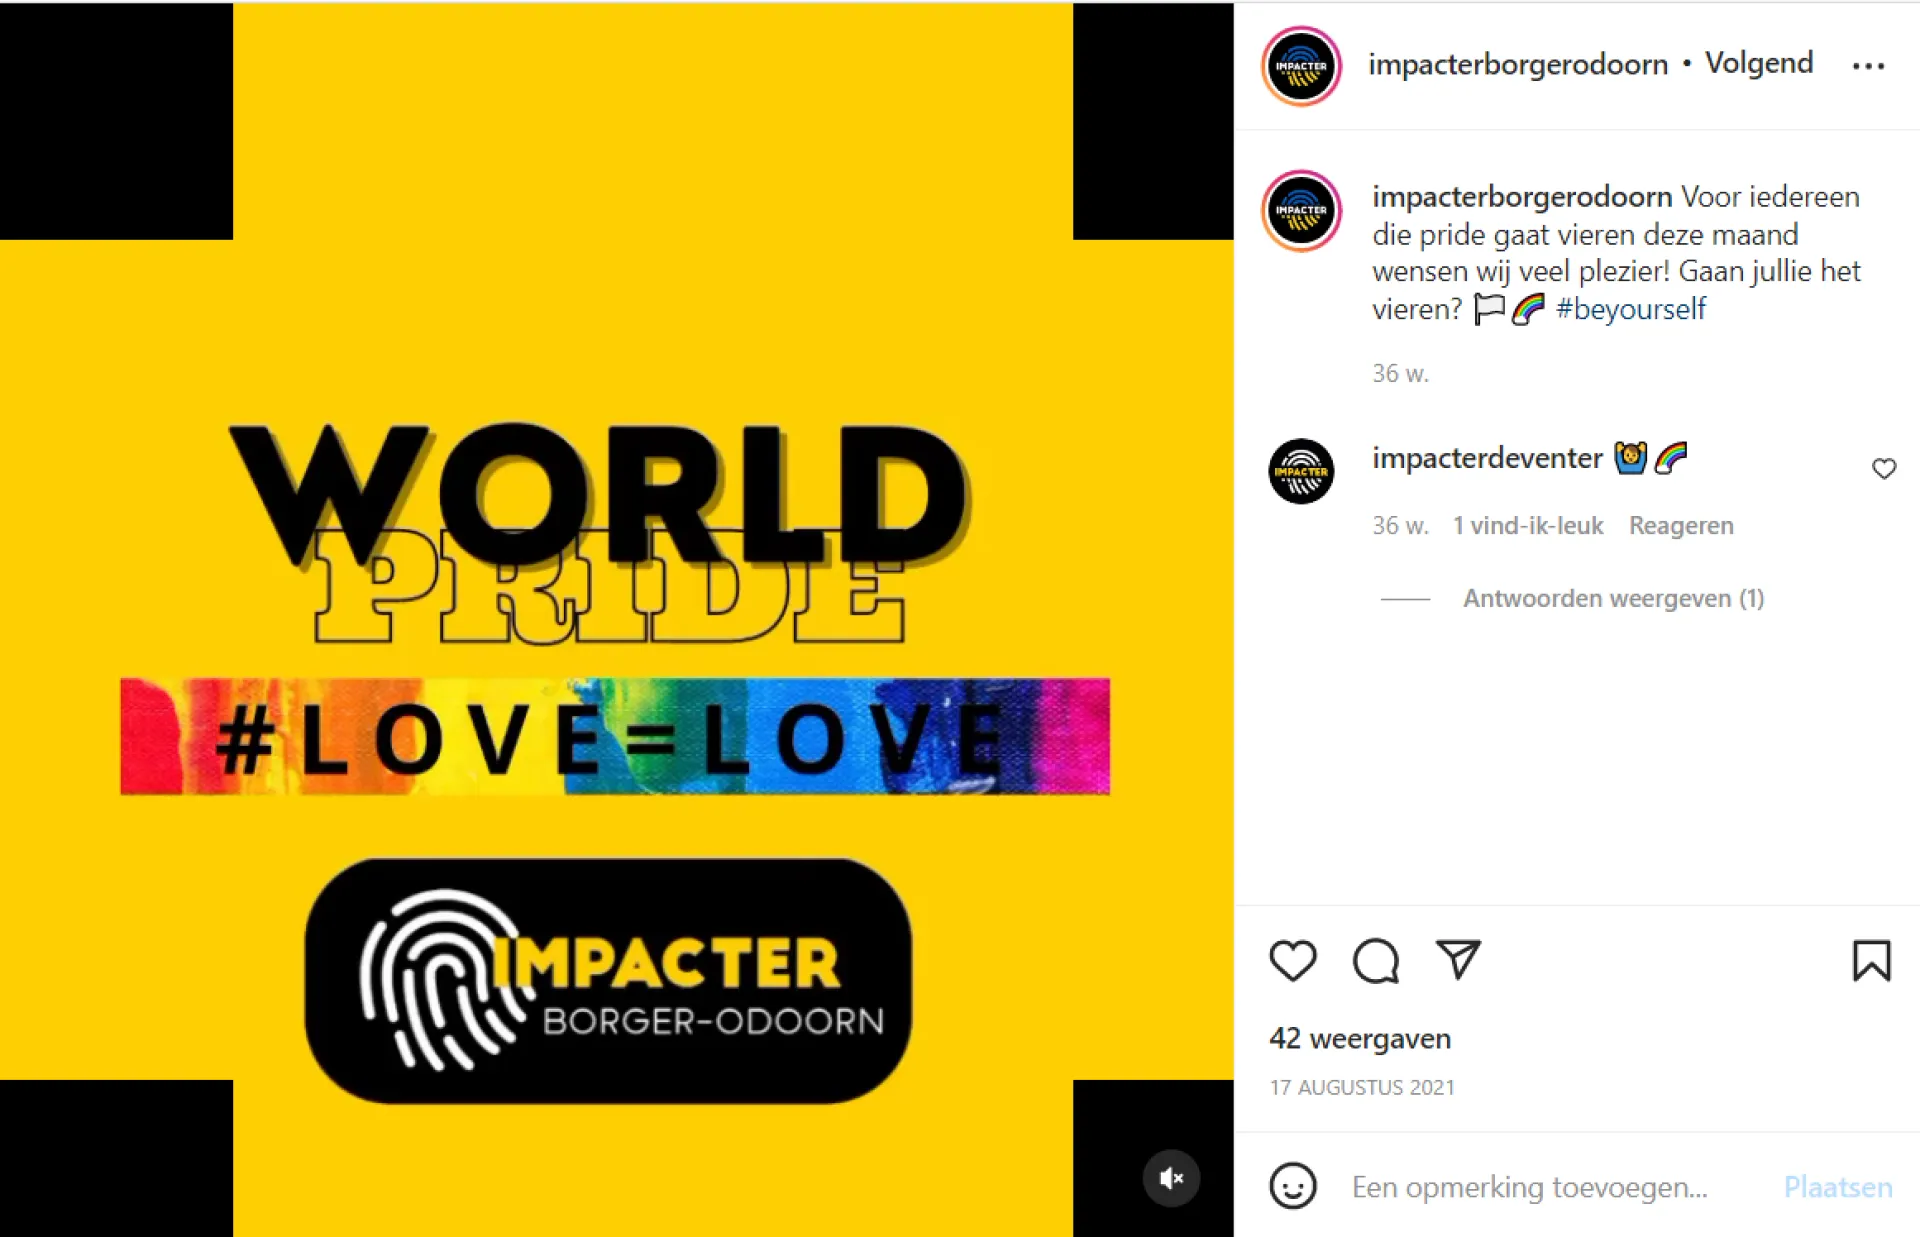Click the Plaatsen post button
This screenshot has height=1237, width=1920.
1838,1187
